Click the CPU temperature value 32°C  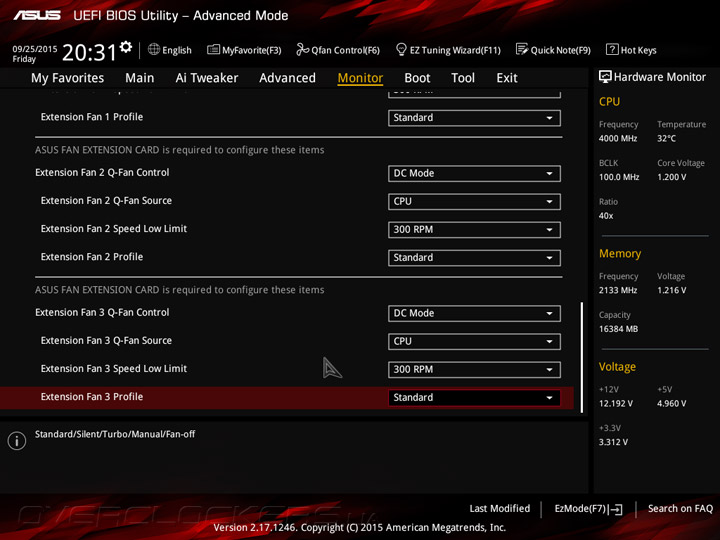click(x=666, y=138)
